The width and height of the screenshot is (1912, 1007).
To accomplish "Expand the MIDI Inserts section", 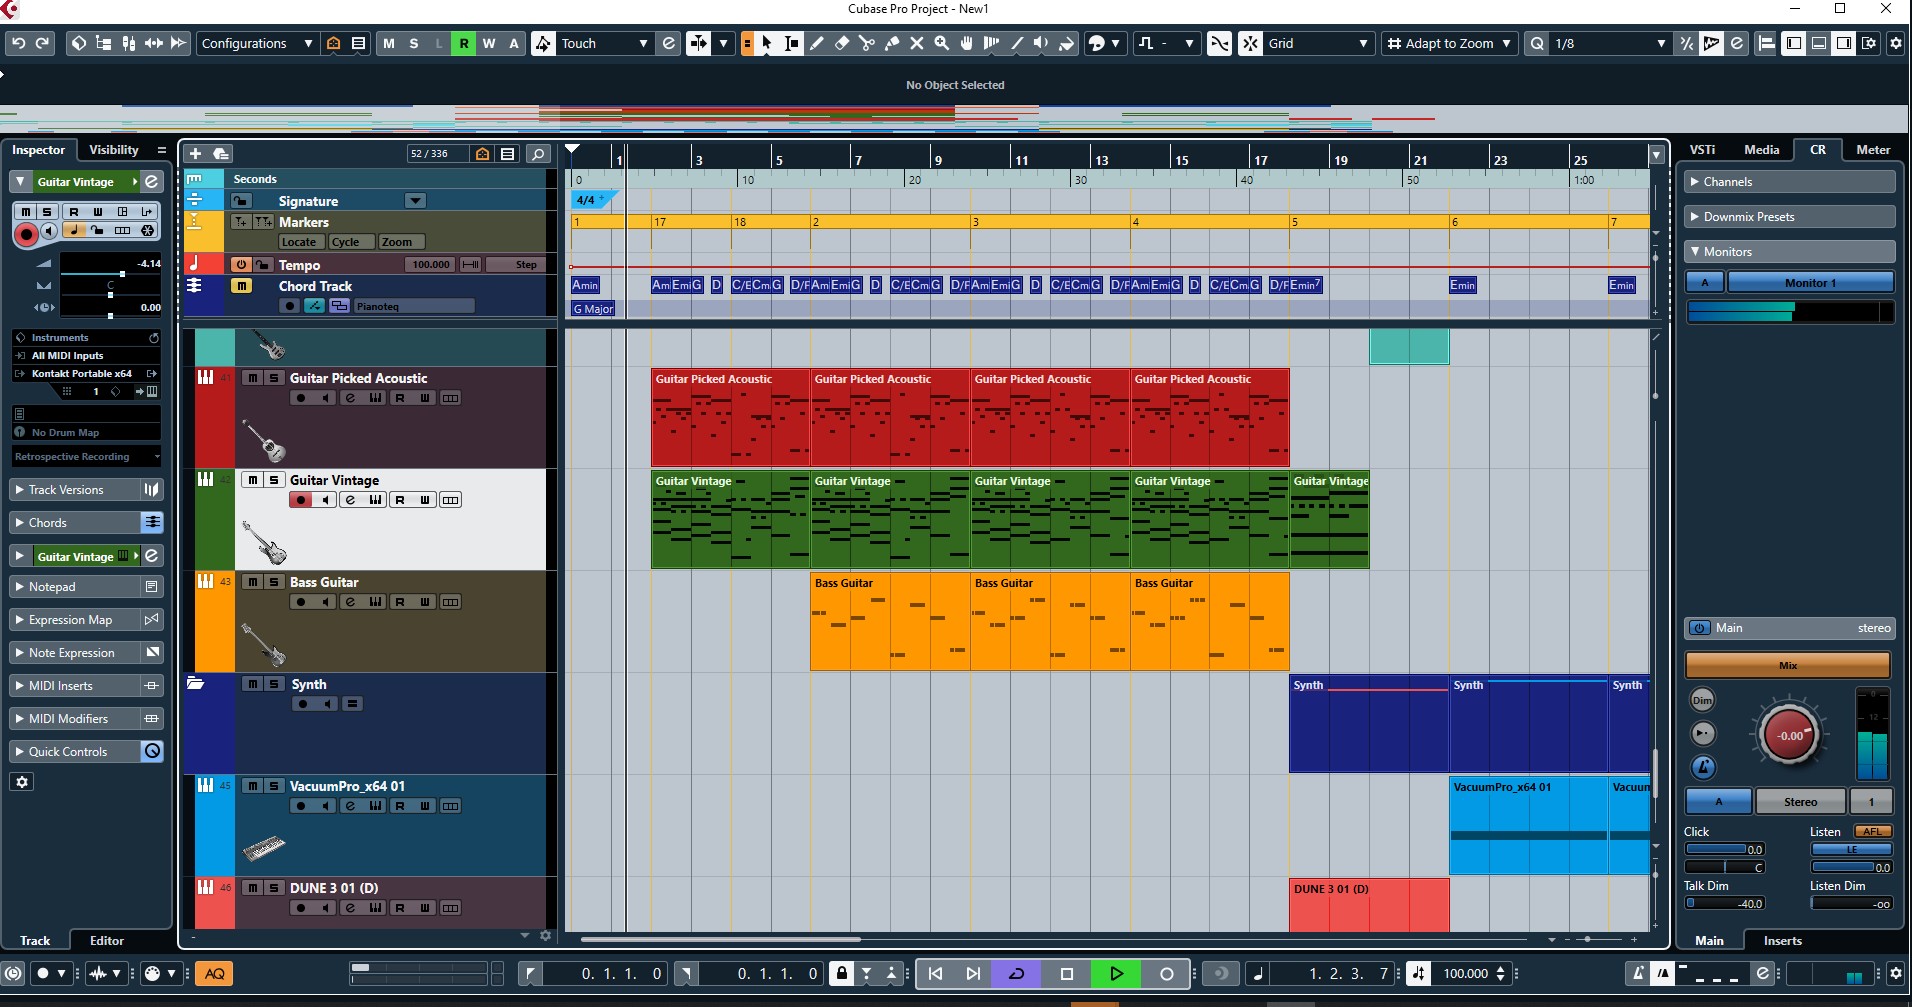I will pos(75,686).
